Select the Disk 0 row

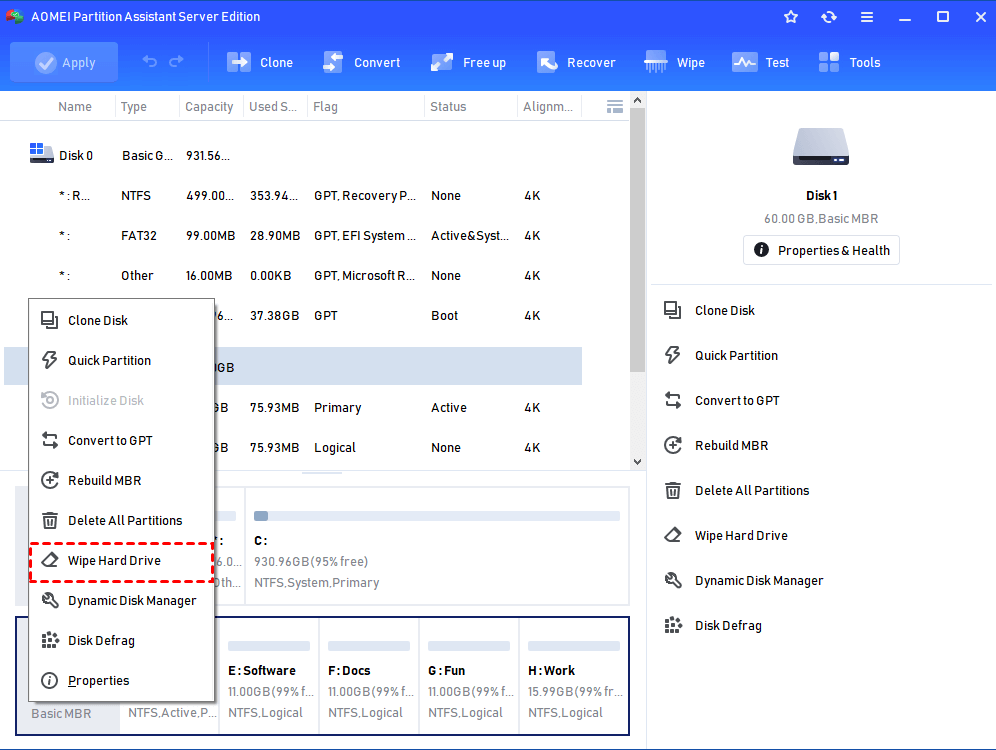tap(293, 156)
